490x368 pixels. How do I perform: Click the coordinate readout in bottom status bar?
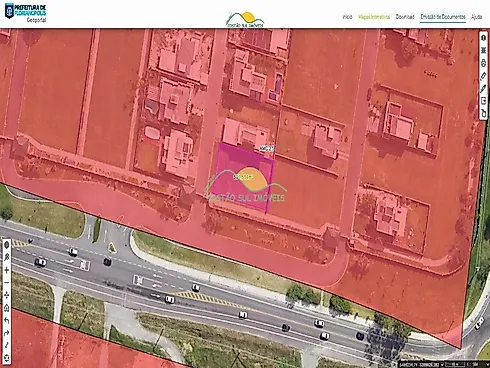pos(419,365)
